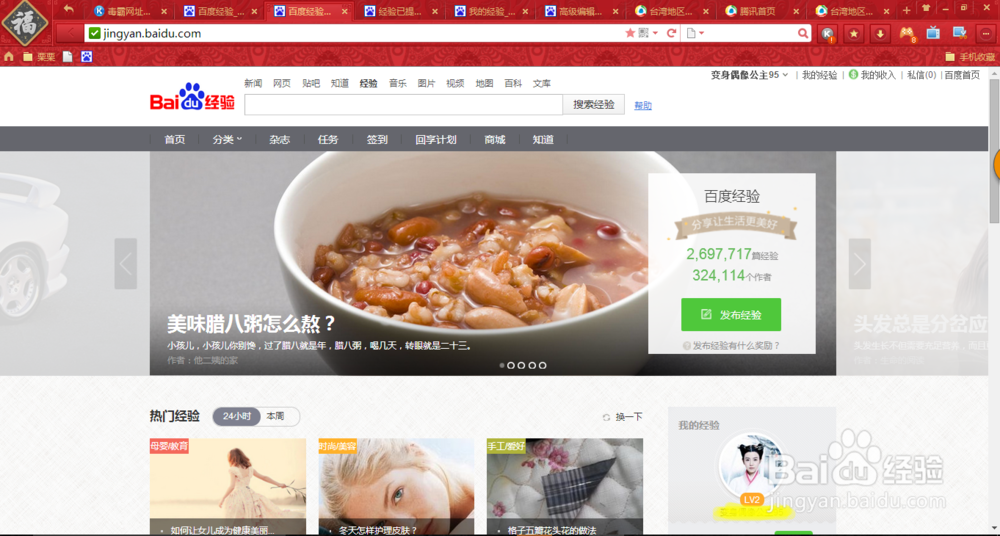Select the second carousel dot
The height and width of the screenshot is (536, 1000).
coord(511,366)
